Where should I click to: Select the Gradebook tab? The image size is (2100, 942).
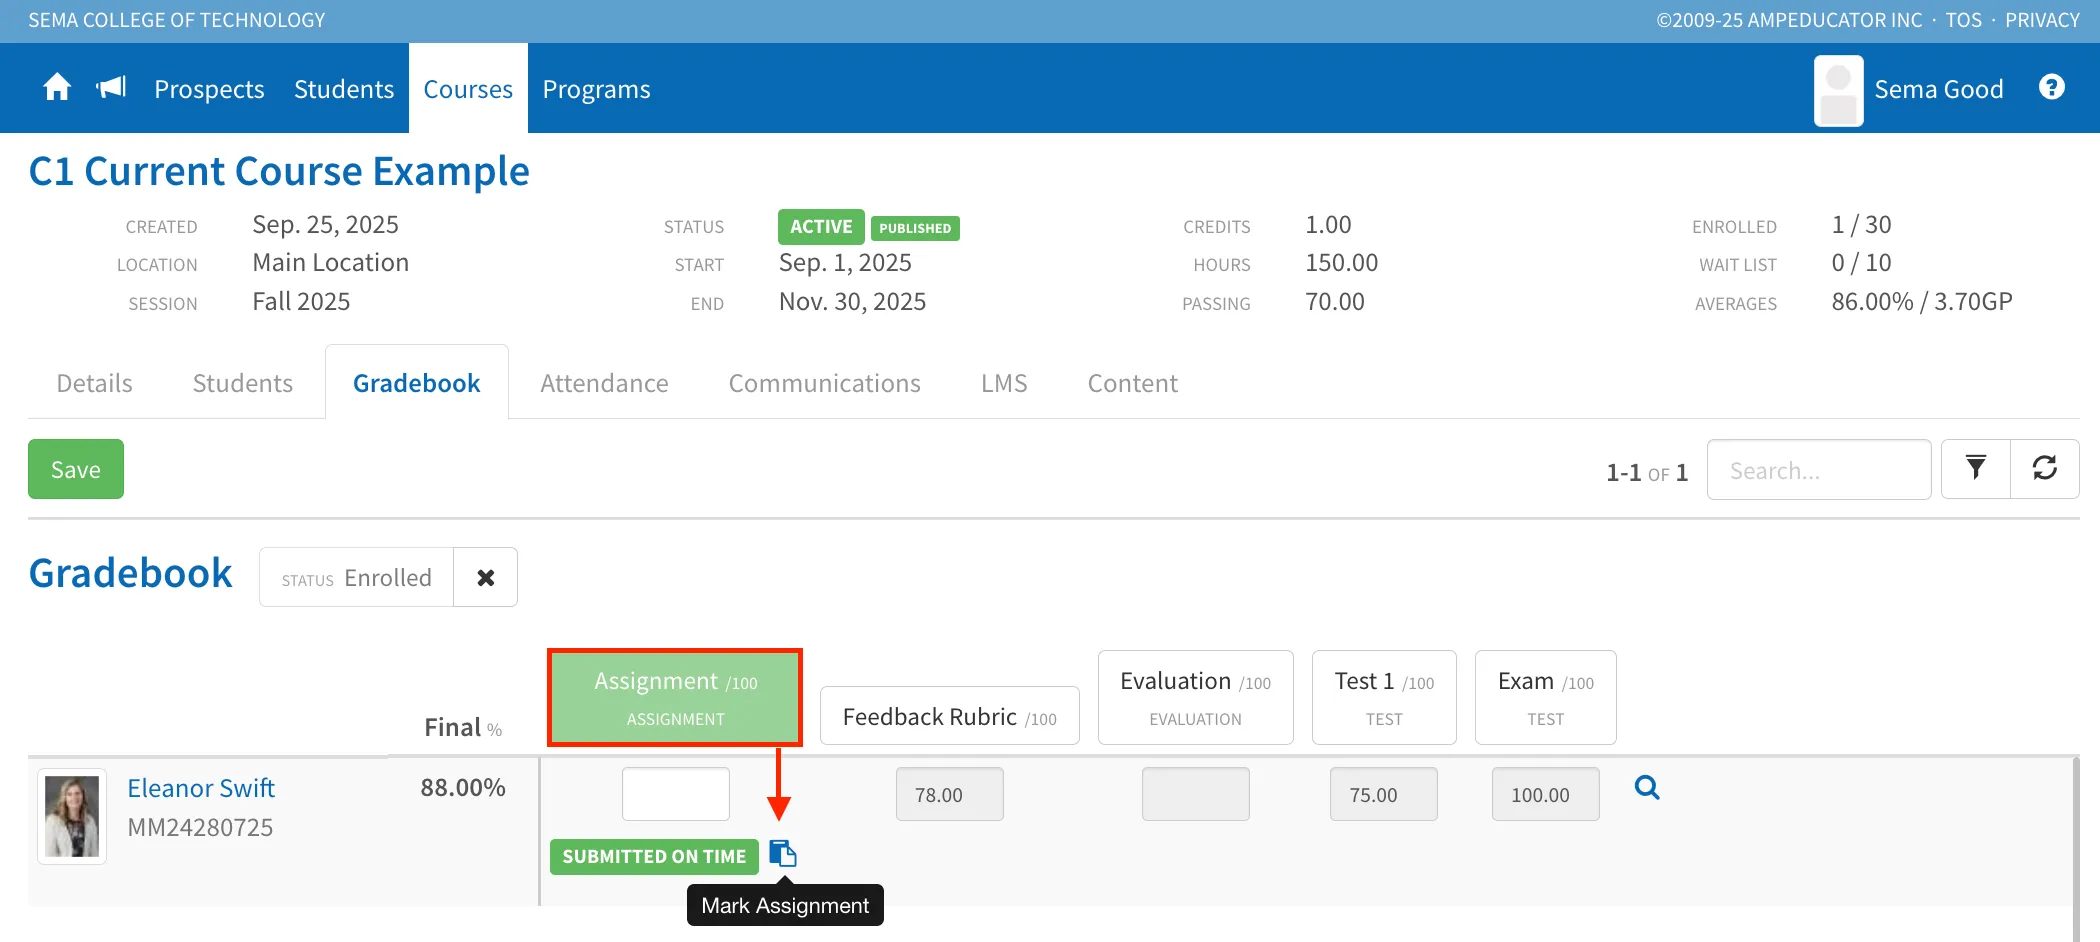(417, 383)
